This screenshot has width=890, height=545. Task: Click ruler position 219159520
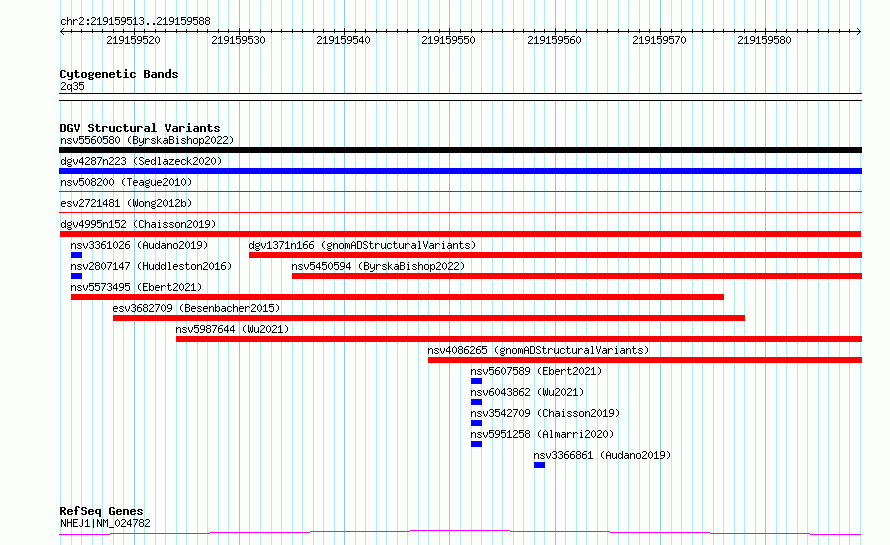133,40
